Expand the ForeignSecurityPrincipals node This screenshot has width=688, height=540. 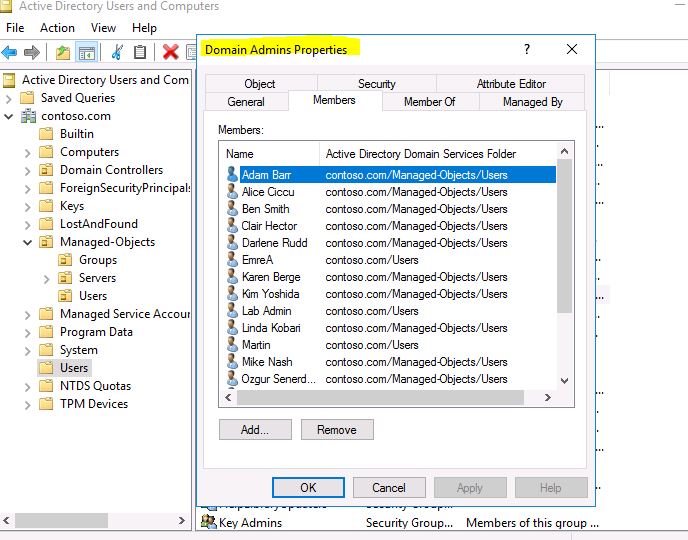point(28,189)
